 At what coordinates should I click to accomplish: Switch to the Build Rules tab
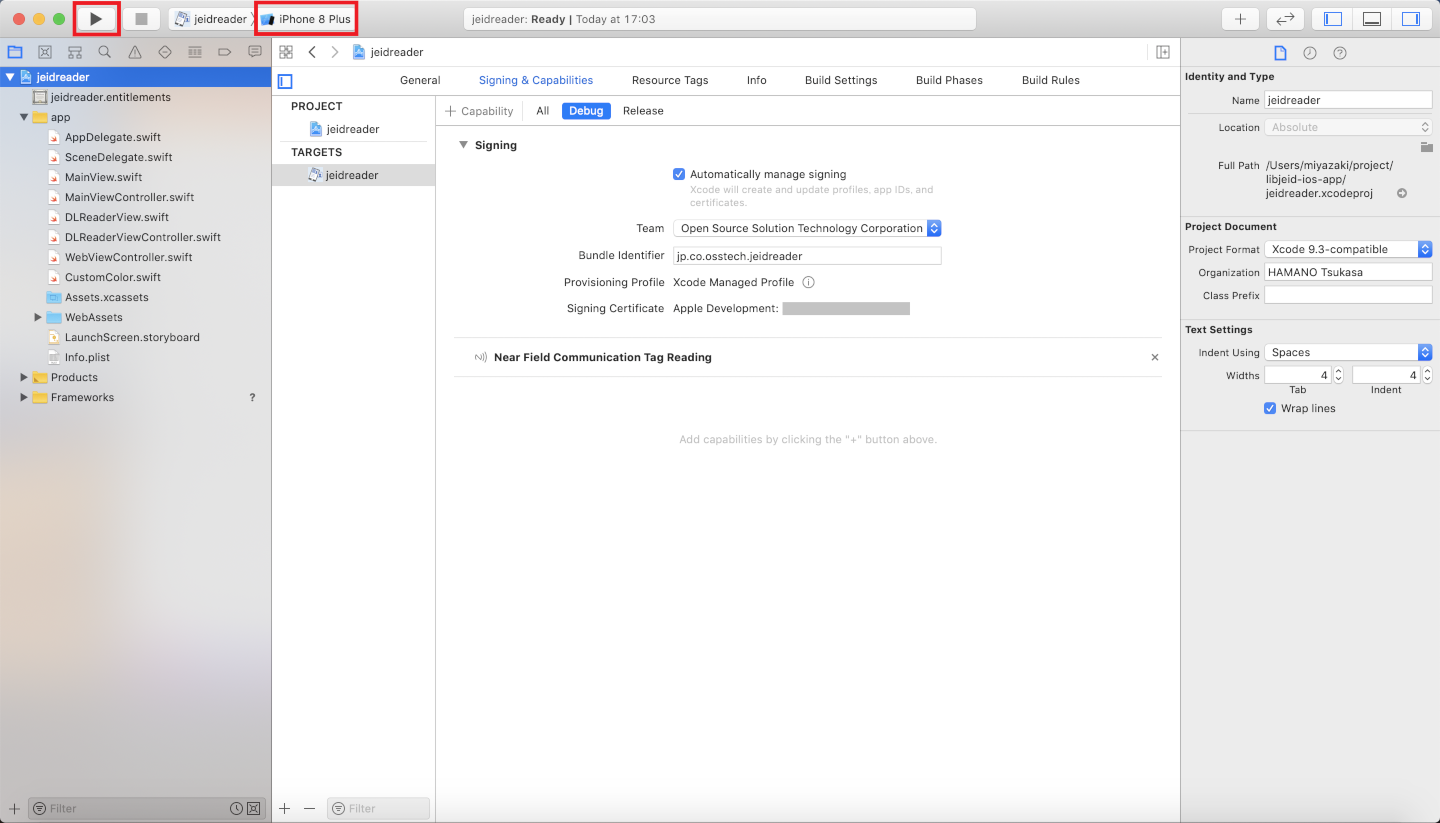(x=1051, y=80)
